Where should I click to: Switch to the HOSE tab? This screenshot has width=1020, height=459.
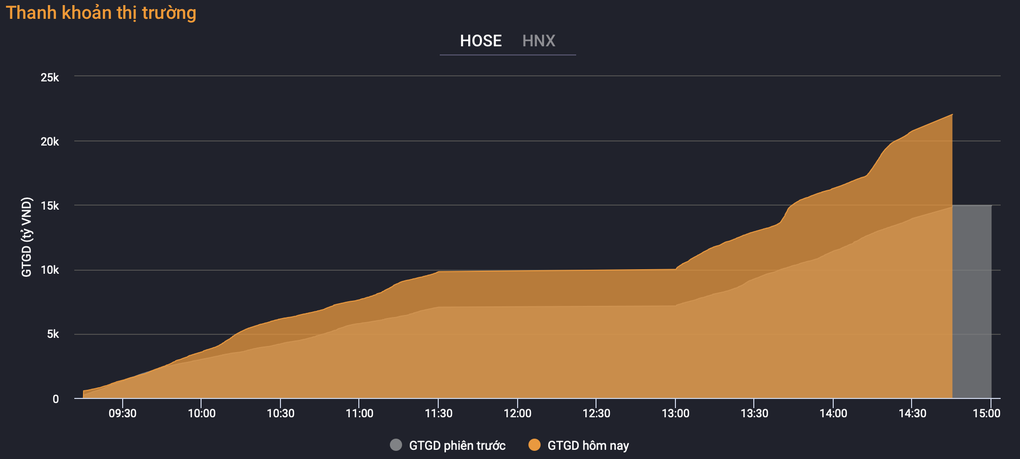coord(481,40)
